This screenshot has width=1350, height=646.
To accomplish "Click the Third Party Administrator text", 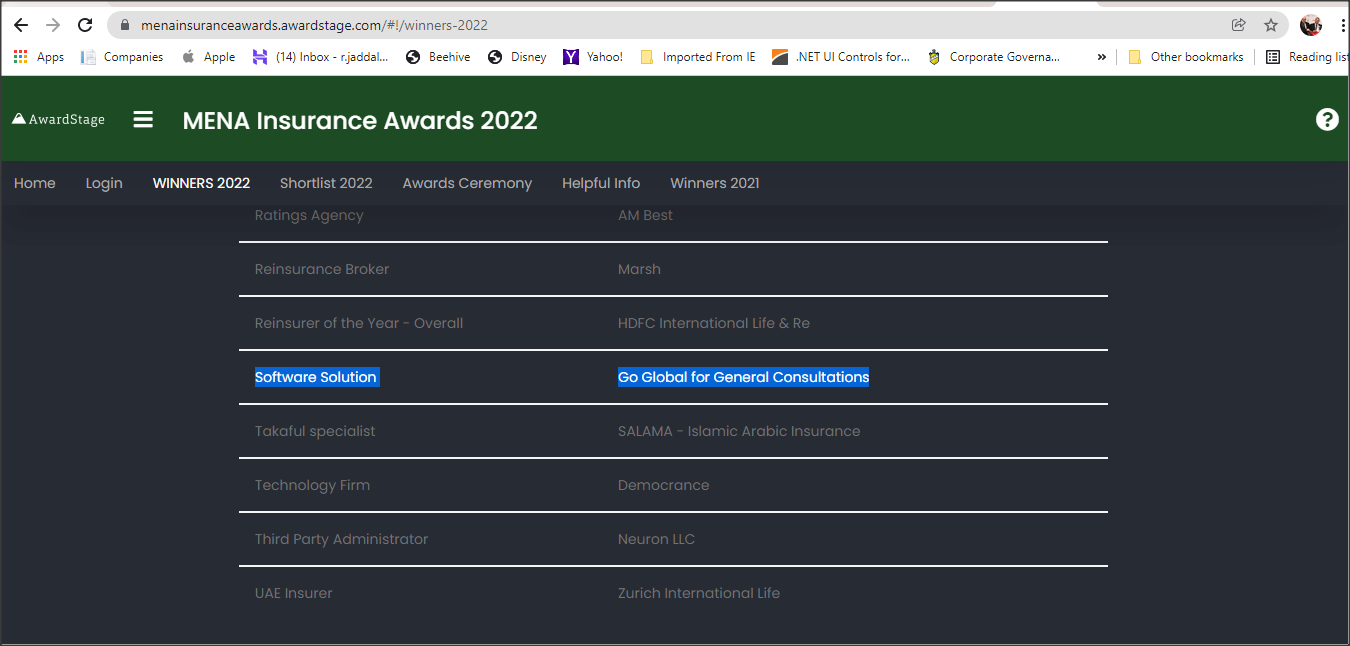I will [341, 539].
